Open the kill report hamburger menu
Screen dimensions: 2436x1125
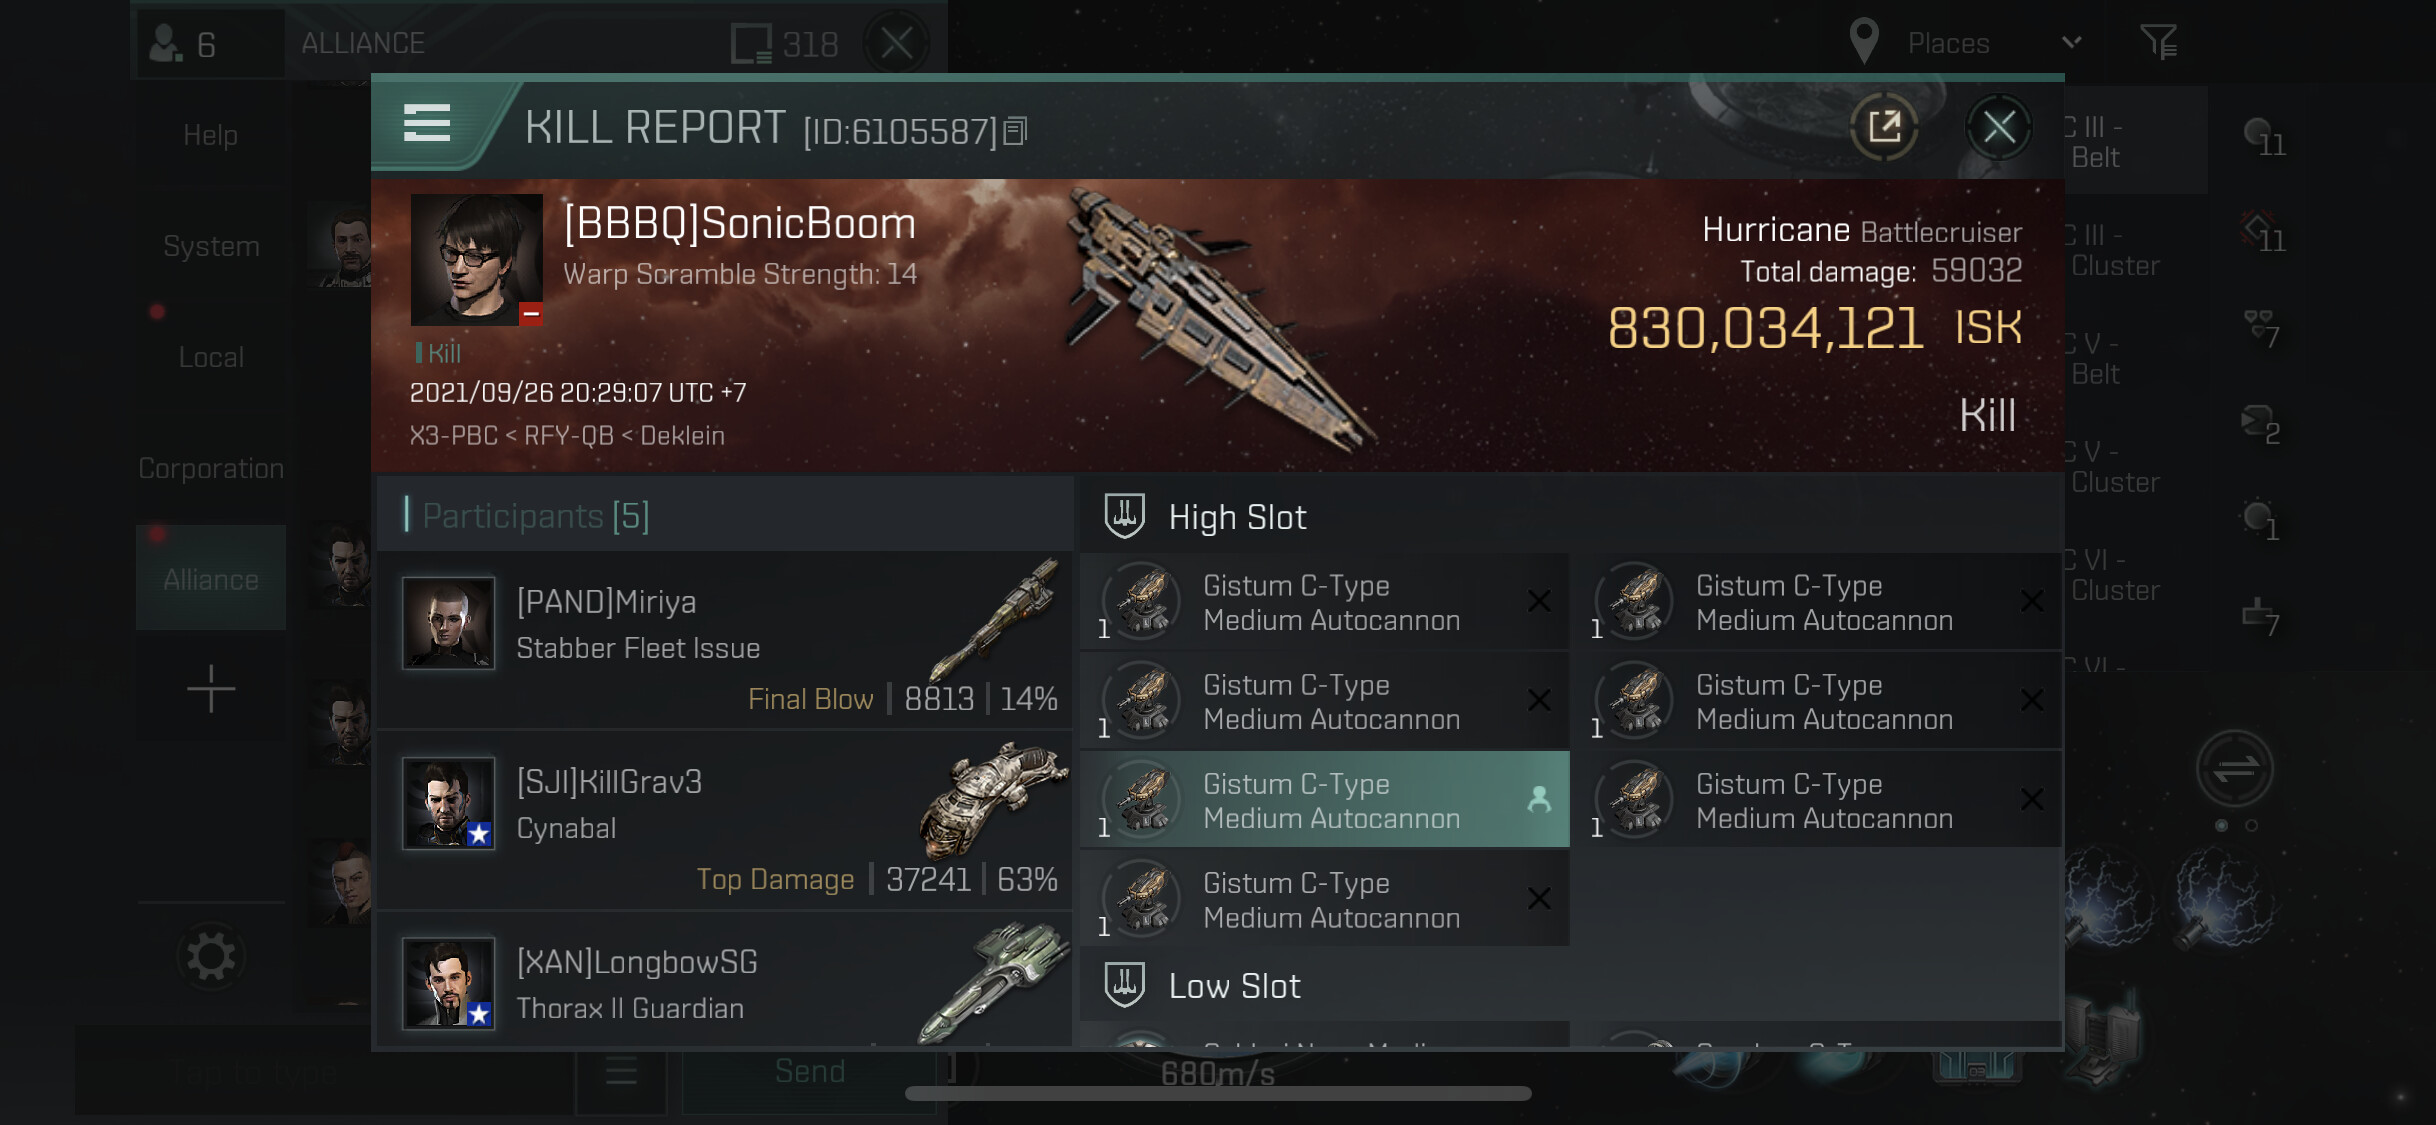tap(427, 124)
